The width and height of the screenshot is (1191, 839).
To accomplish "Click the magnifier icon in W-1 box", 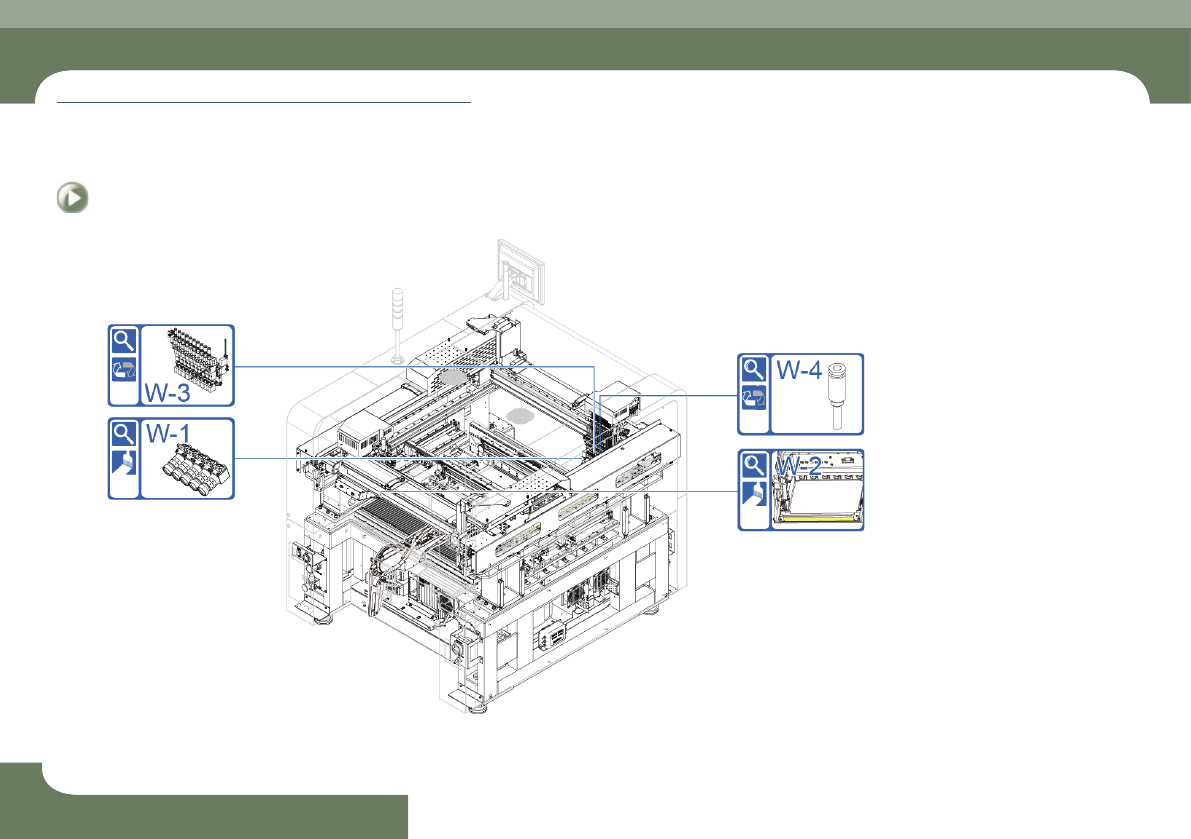I will (124, 434).
